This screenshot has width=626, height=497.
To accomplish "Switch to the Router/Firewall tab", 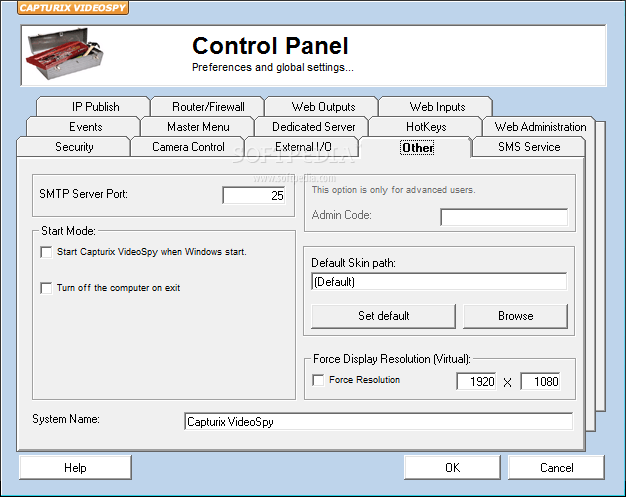I will (x=208, y=107).
